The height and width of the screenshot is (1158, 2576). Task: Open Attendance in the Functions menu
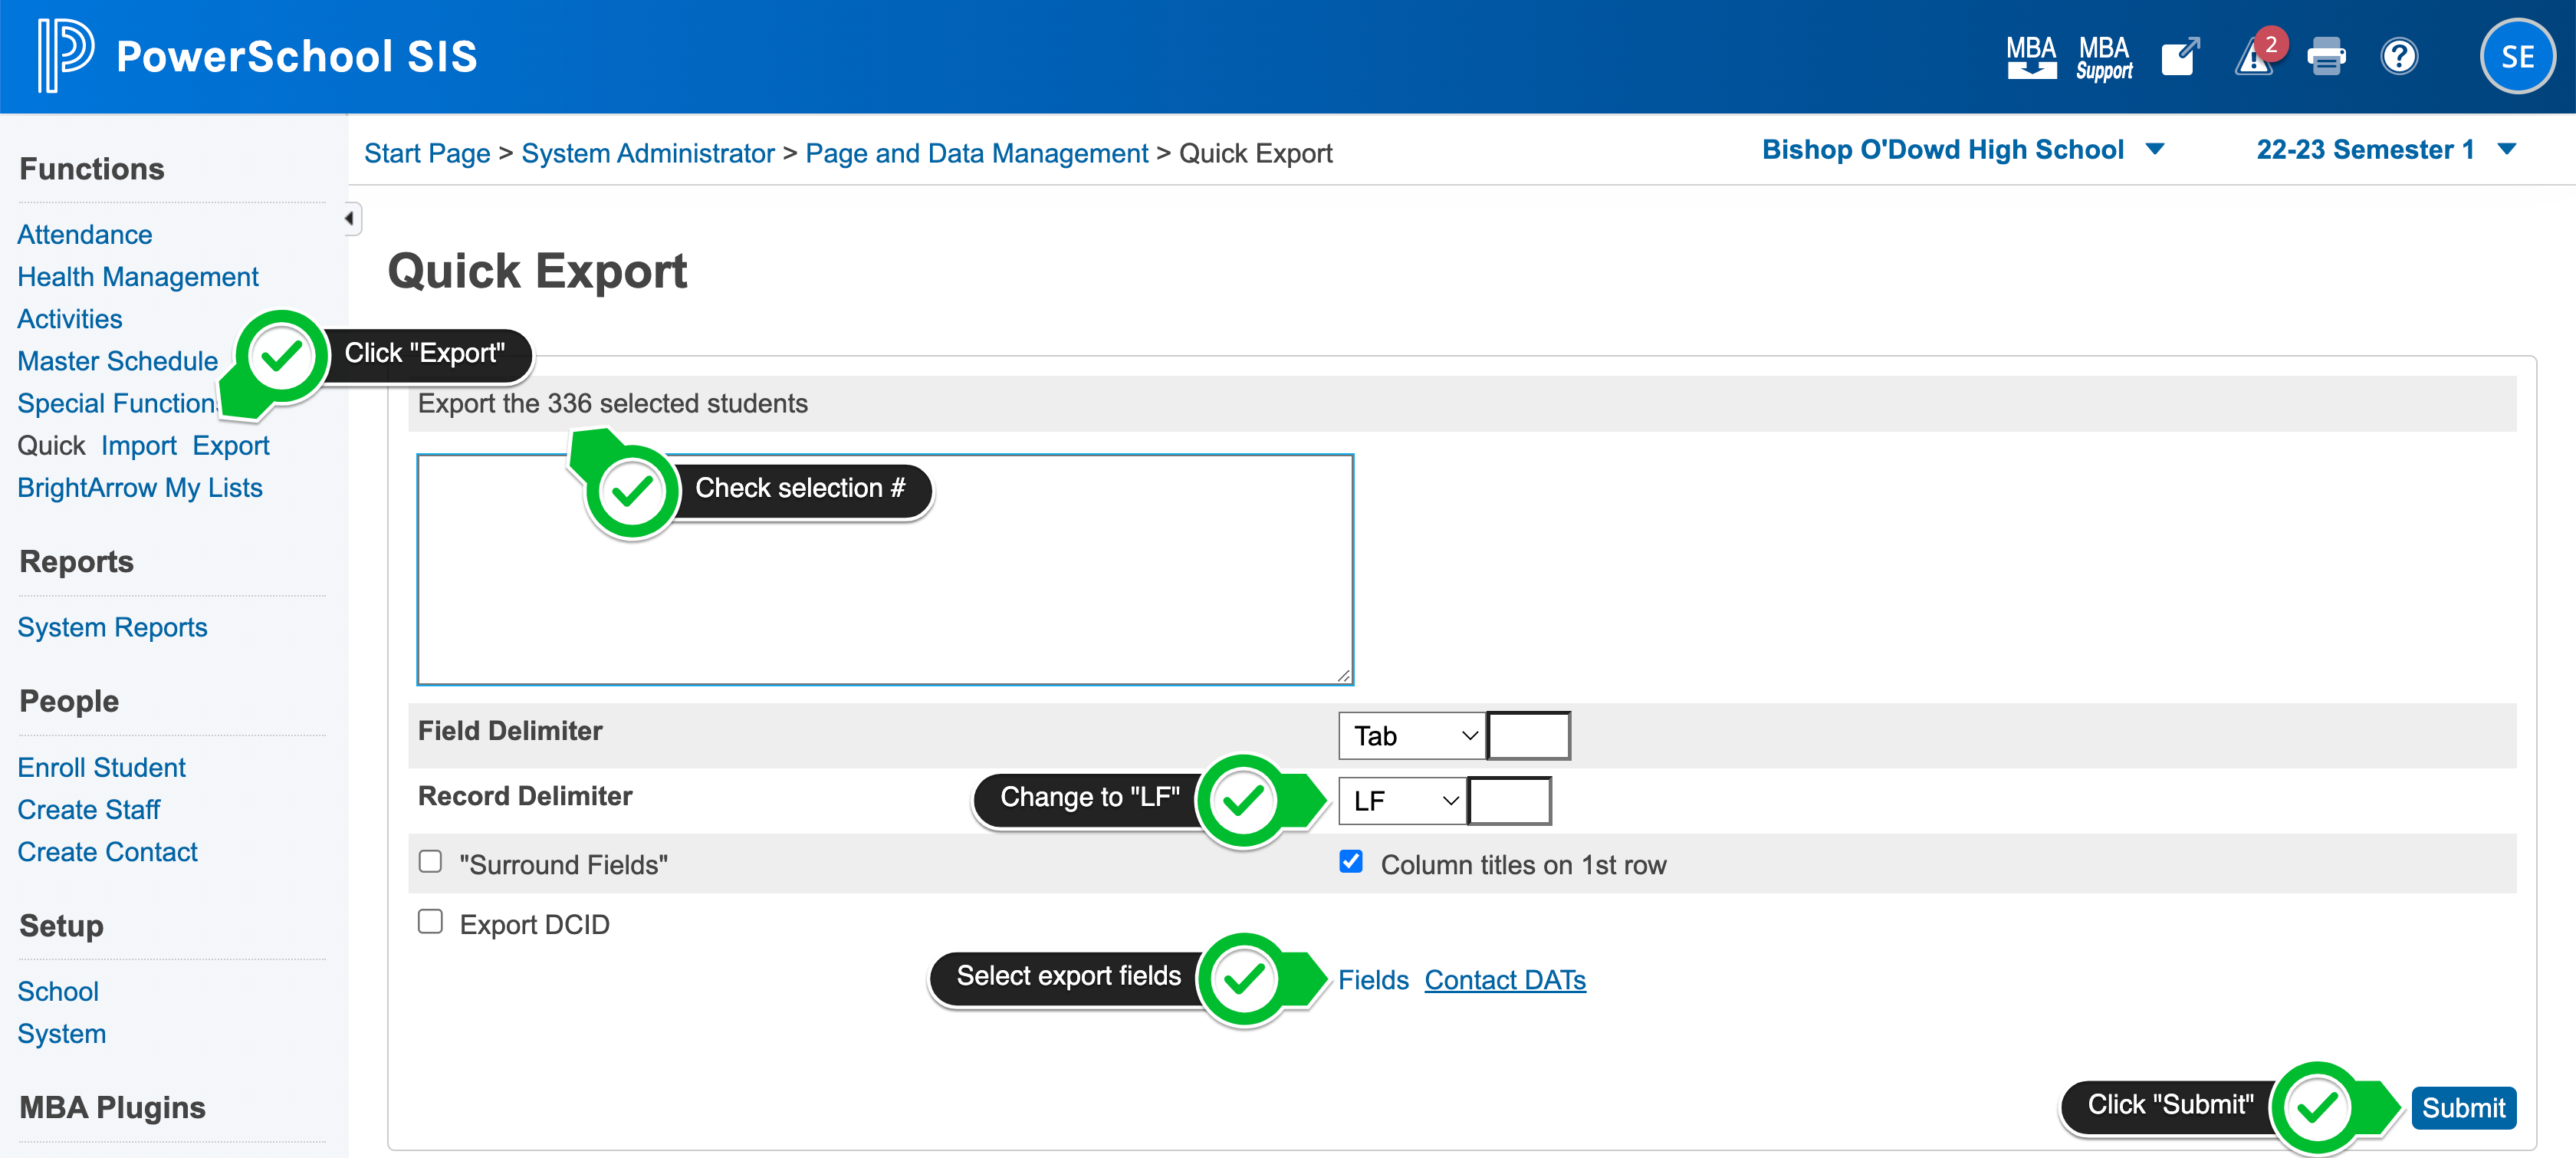click(x=85, y=234)
